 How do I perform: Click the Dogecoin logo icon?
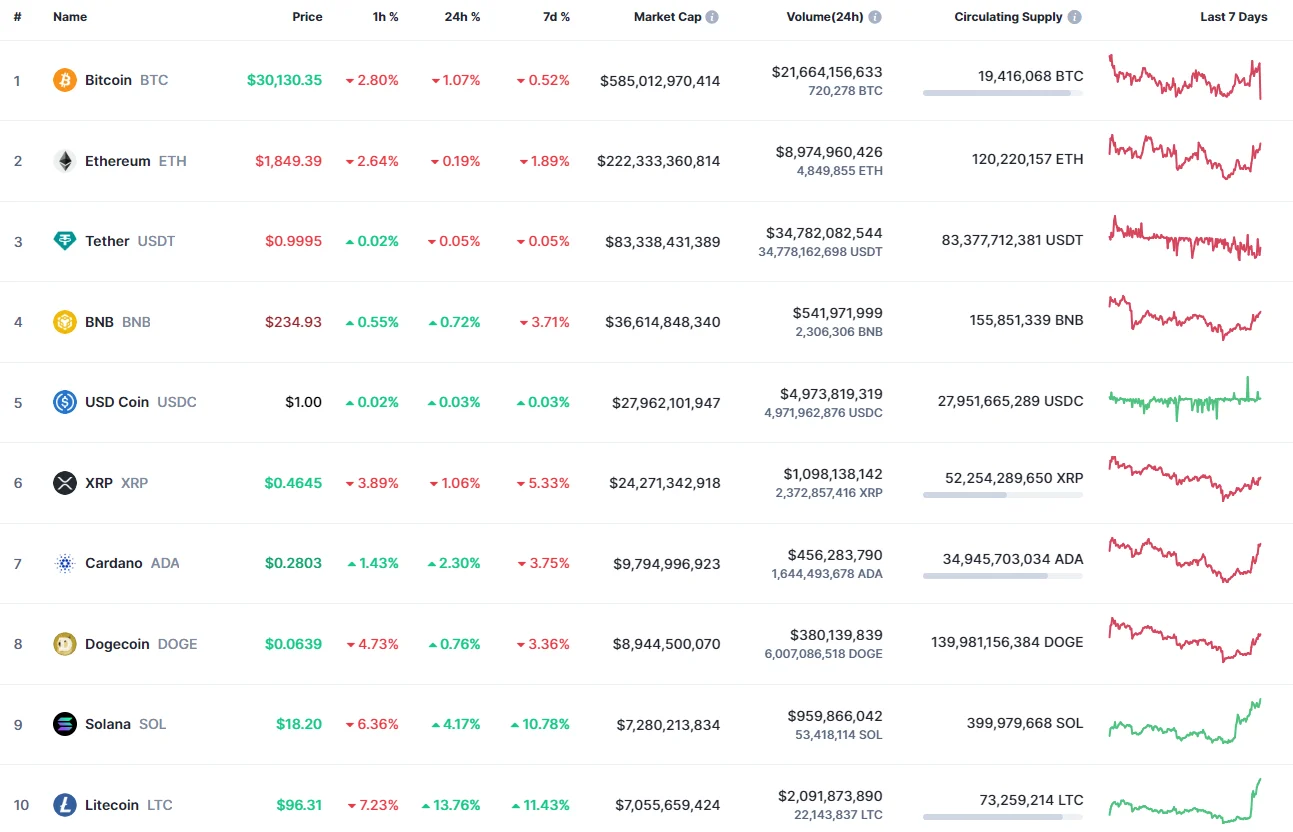[x=64, y=644]
